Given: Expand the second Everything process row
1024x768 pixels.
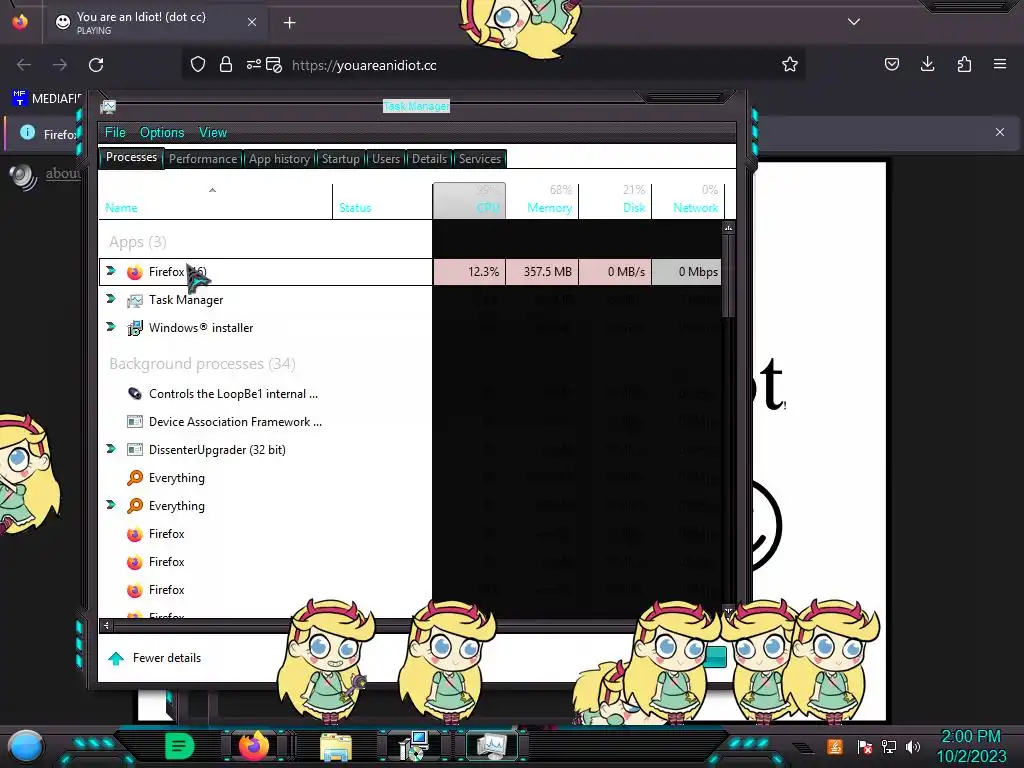Looking at the screenshot, I should click(111, 505).
